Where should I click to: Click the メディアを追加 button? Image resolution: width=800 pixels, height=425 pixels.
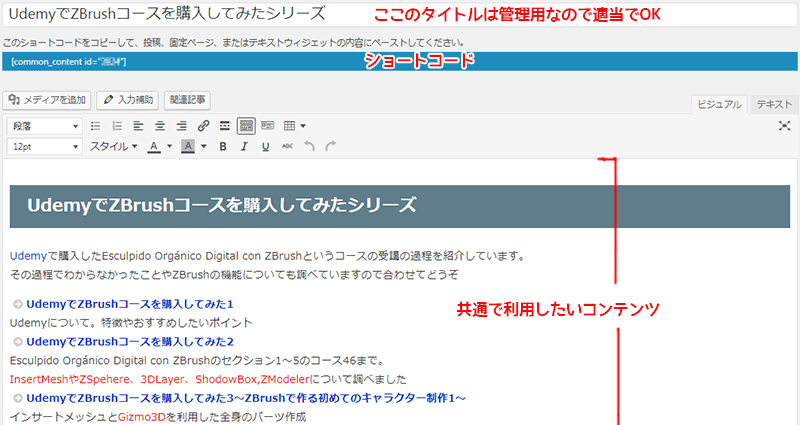(48, 100)
